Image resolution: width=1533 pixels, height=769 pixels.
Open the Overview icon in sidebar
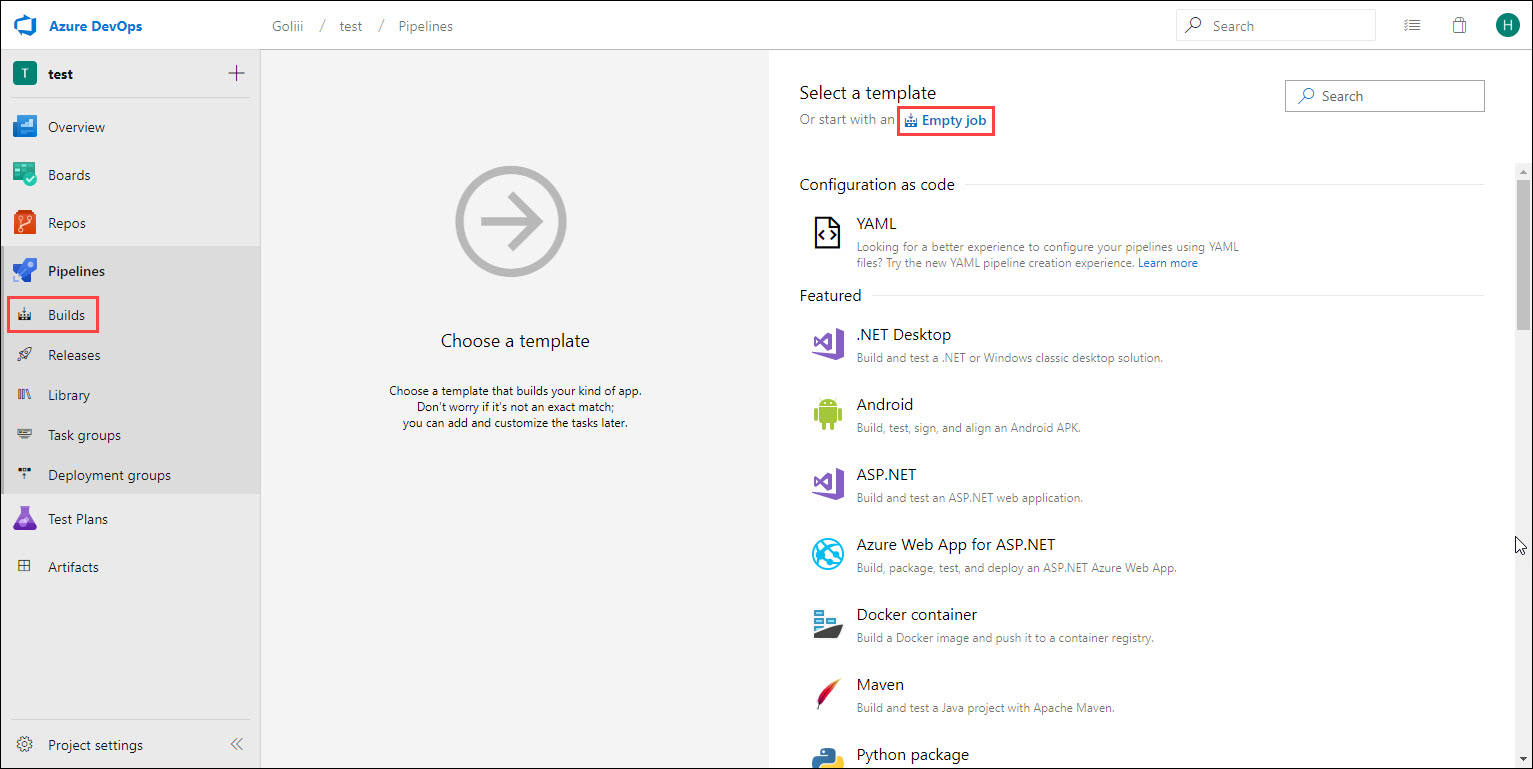click(x=25, y=127)
